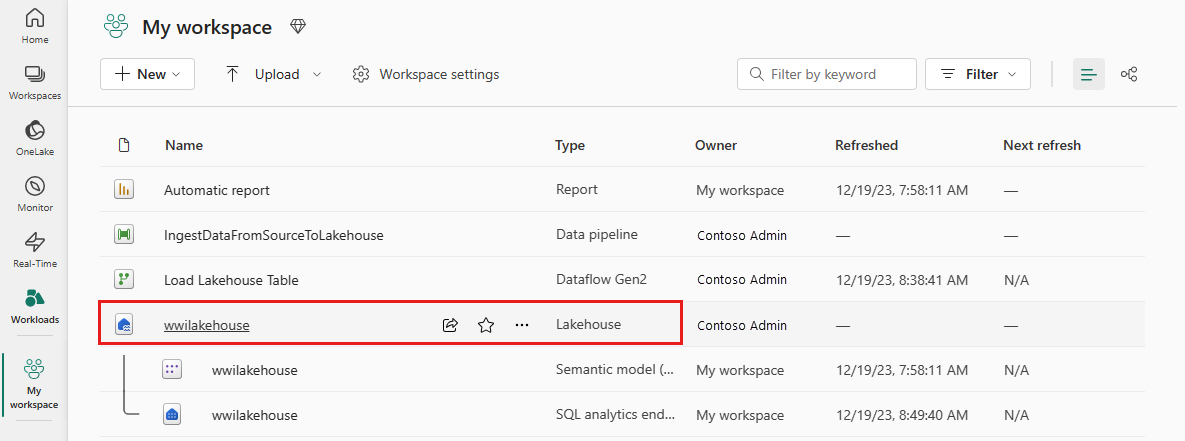Switch to lineage view

click(x=1129, y=74)
